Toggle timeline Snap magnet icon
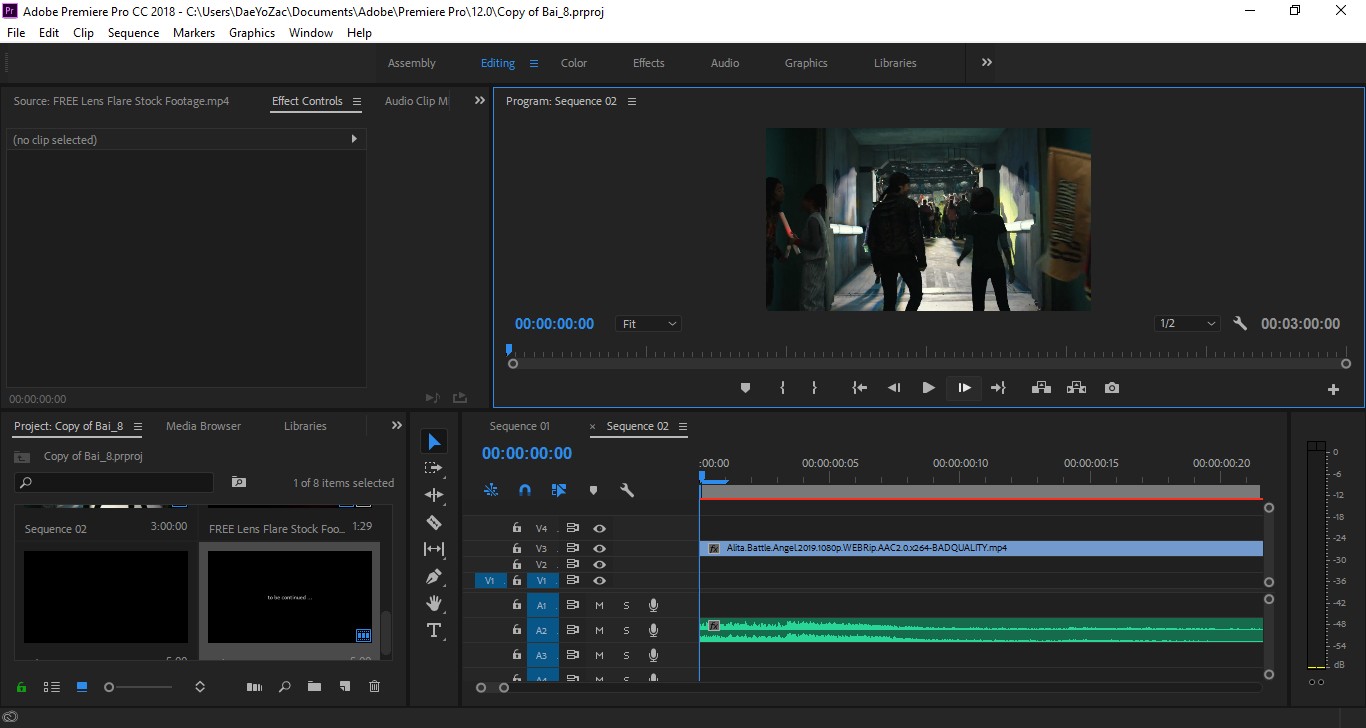This screenshot has width=1366, height=728. coord(525,490)
